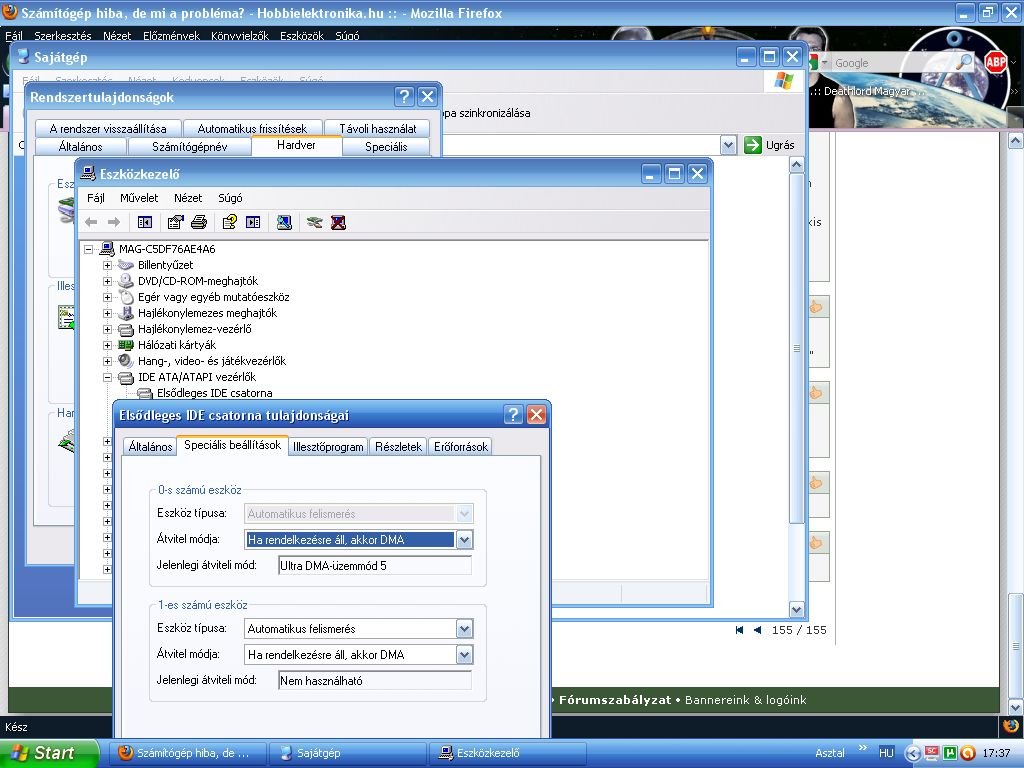Screen dimensions: 1024x768
Task: Open Súgó menu in Eszközkezelő
Action: (230, 198)
